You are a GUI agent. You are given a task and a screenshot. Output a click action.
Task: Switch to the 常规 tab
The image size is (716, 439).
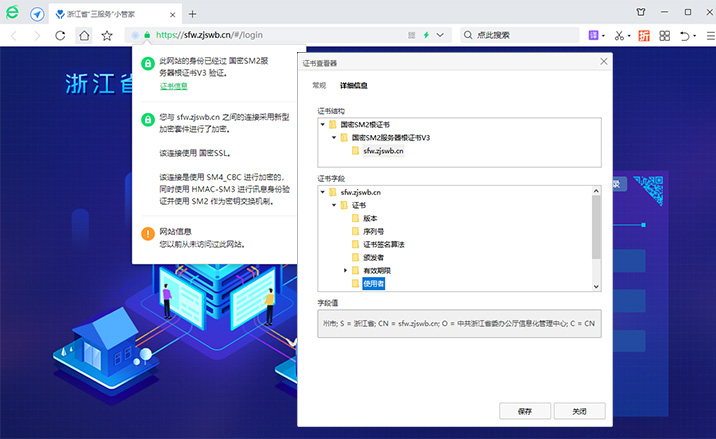click(319, 85)
